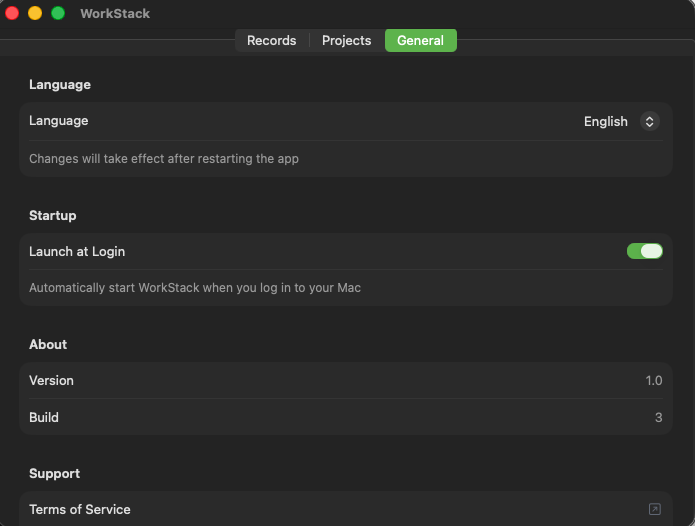This screenshot has width=695, height=526.
Task: Click the Build number 3
Action: [x=658, y=417]
